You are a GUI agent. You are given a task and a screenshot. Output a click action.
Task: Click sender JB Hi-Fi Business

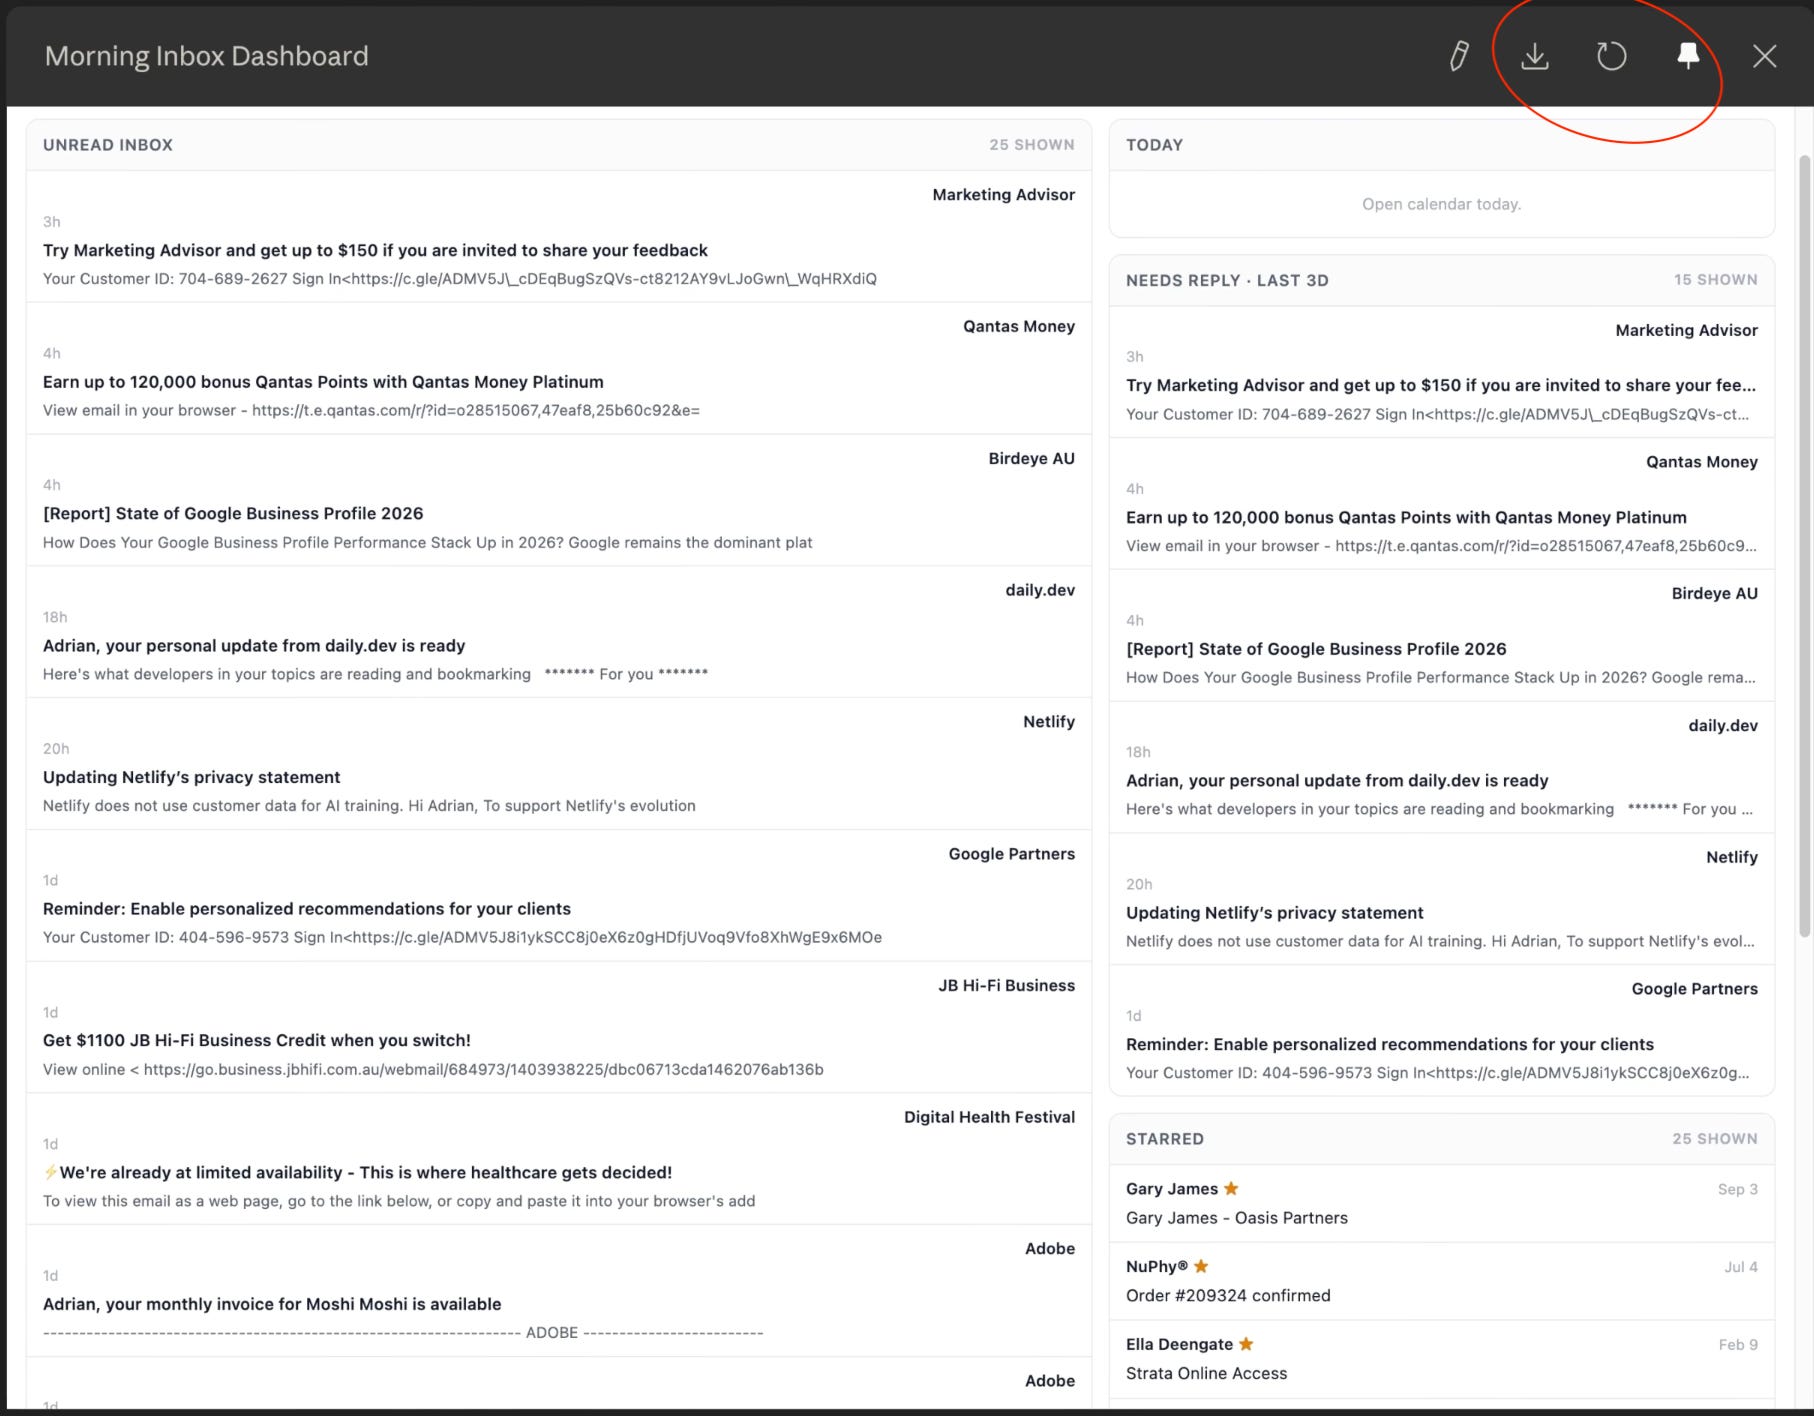[x=1006, y=986]
